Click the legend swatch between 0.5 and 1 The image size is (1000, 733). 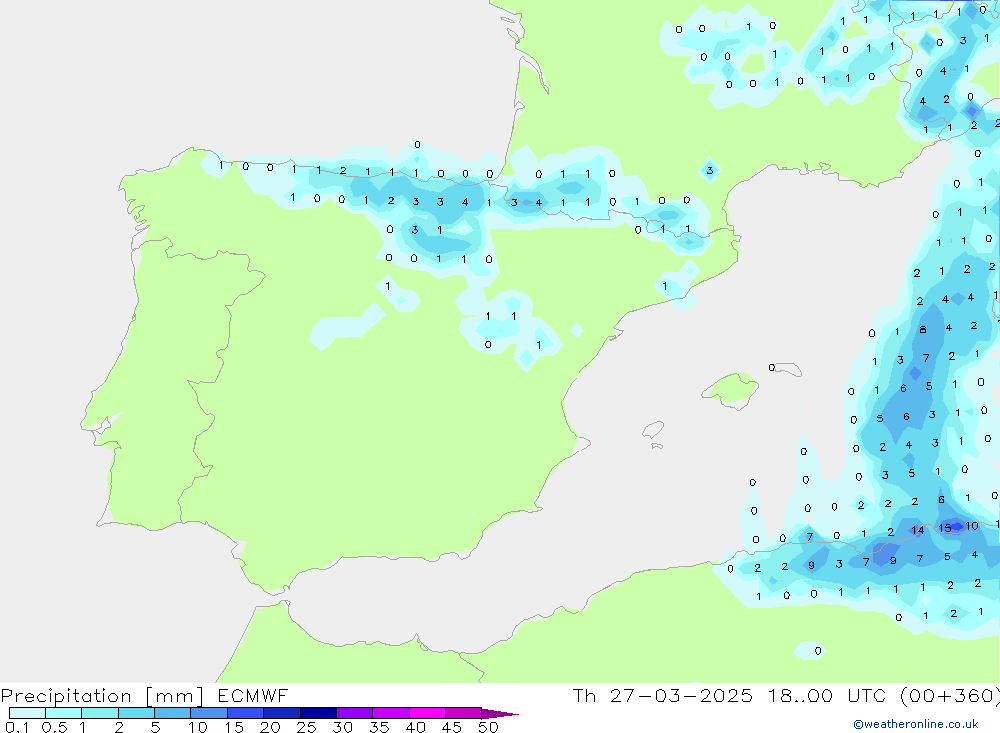(64, 713)
